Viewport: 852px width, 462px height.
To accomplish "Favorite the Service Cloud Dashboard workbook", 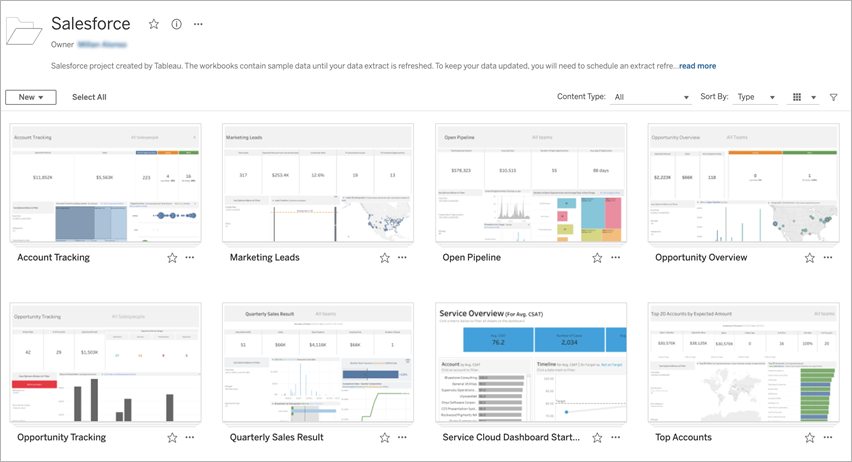I will coord(597,438).
